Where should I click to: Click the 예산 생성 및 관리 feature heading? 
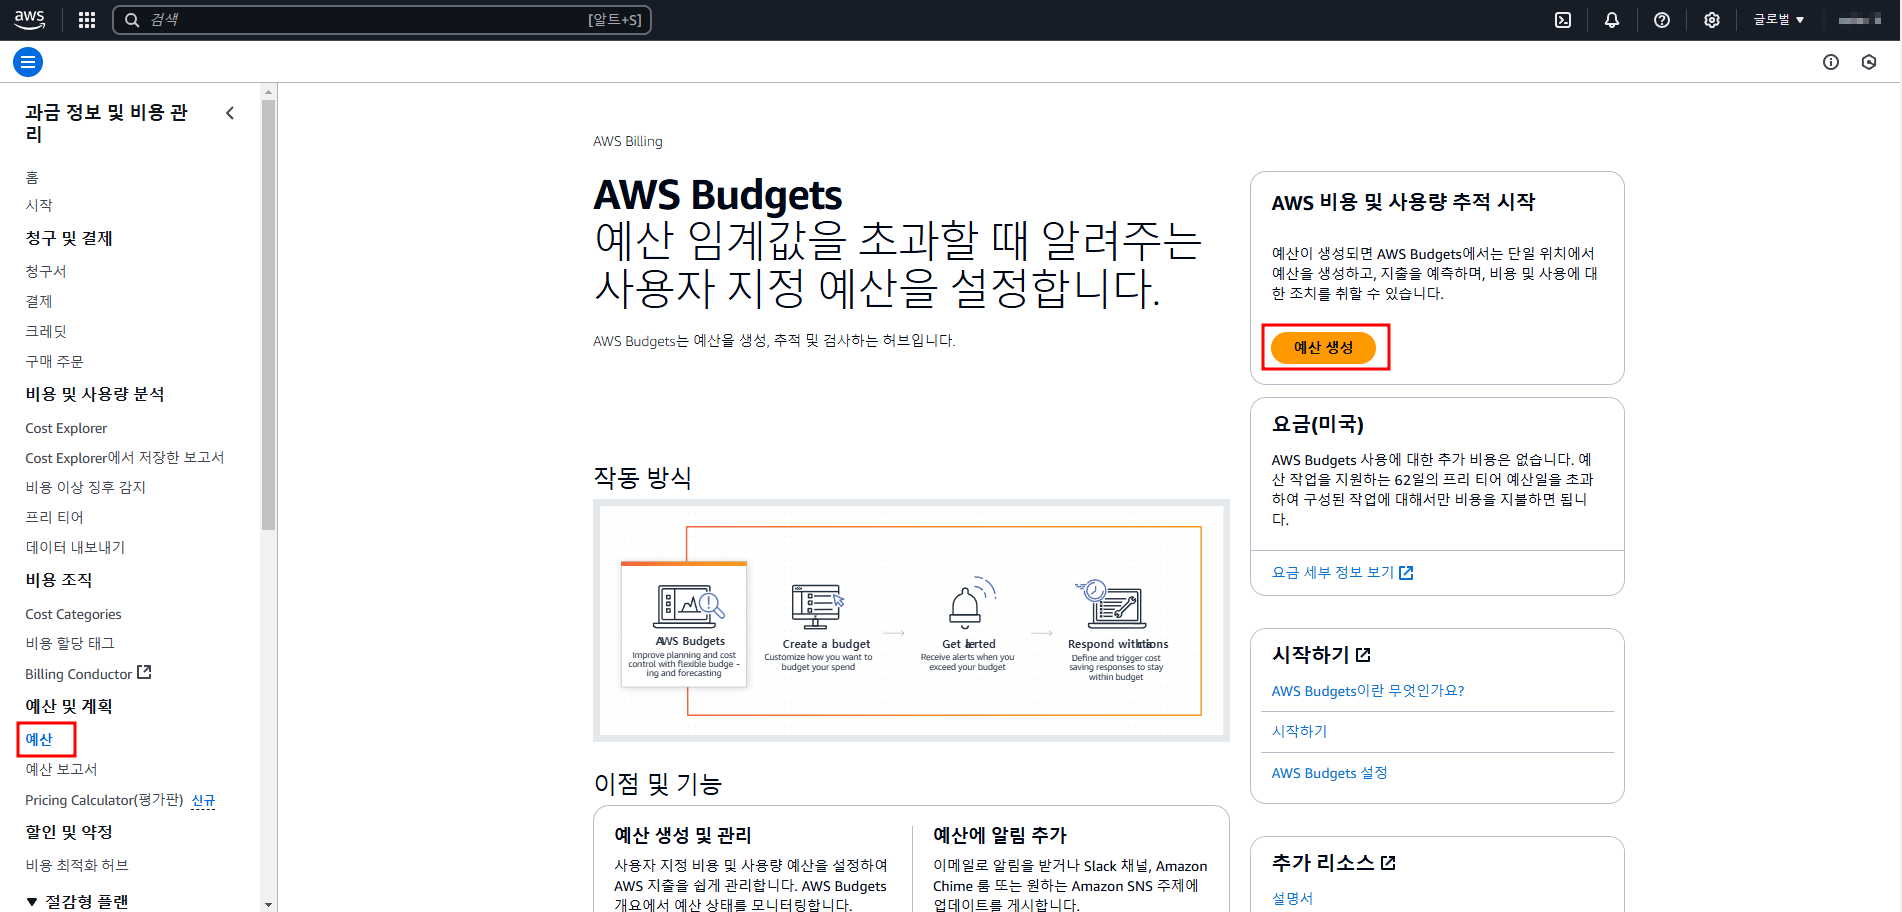(683, 835)
